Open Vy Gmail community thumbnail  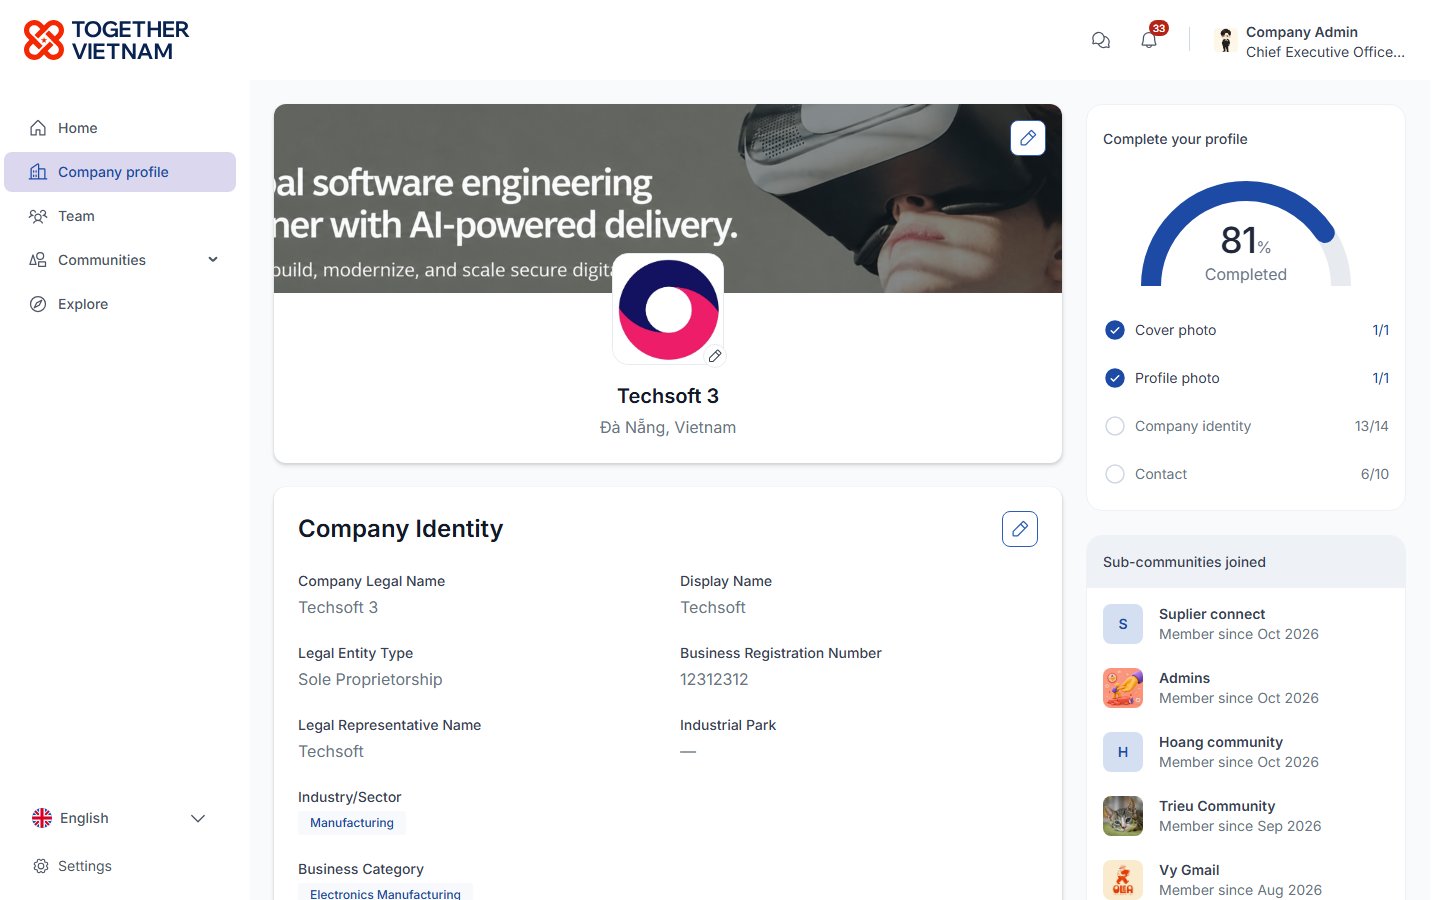tap(1123, 880)
